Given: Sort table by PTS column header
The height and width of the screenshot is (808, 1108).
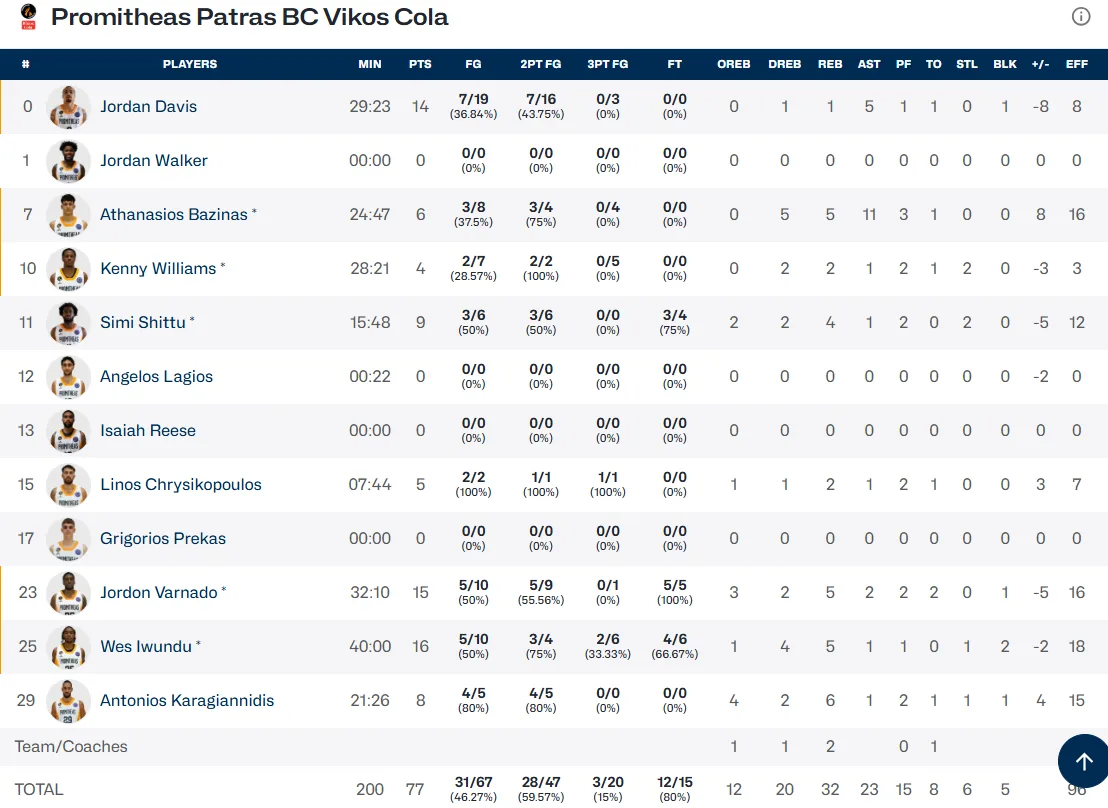Looking at the screenshot, I should click(420, 64).
